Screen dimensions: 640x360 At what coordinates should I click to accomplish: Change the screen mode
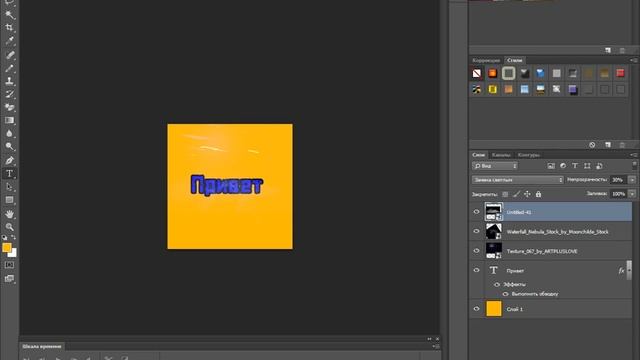[9, 279]
